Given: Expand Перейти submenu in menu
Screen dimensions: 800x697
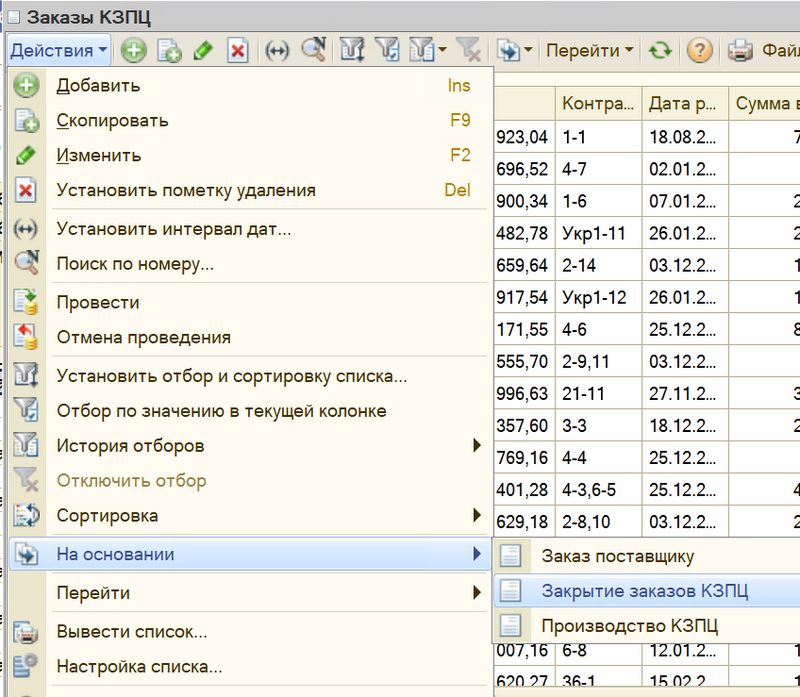Looking at the screenshot, I should (249, 593).
